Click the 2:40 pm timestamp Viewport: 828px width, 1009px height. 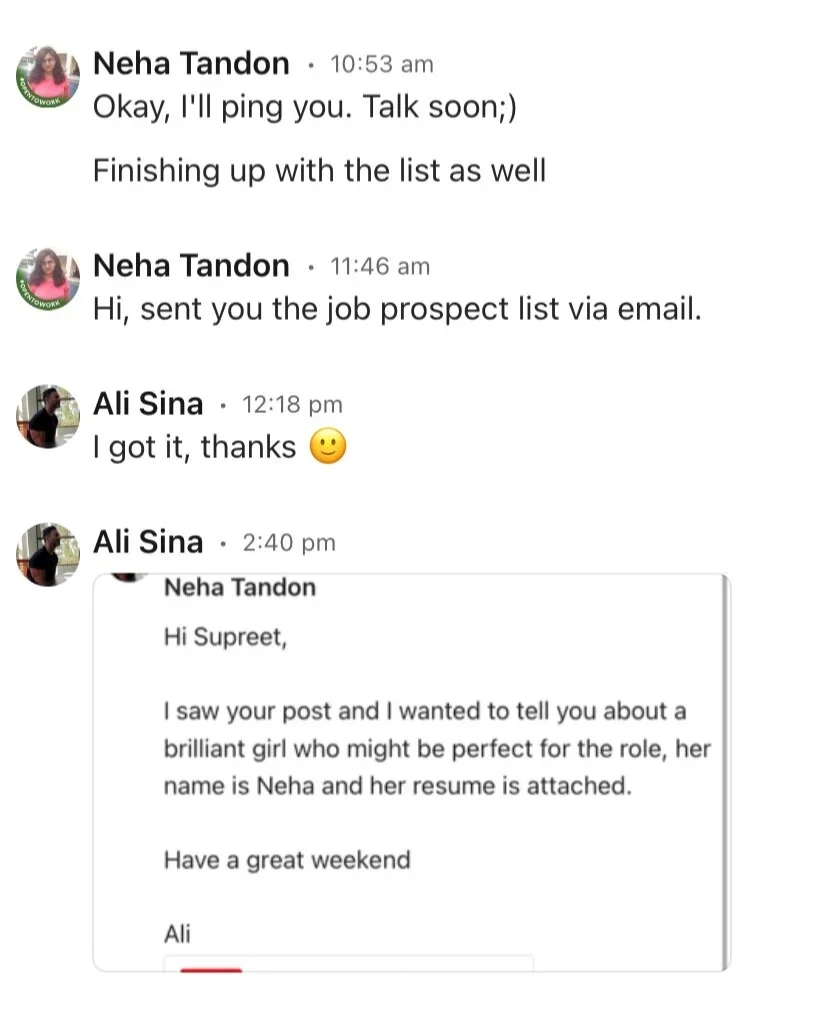(288, 543)
